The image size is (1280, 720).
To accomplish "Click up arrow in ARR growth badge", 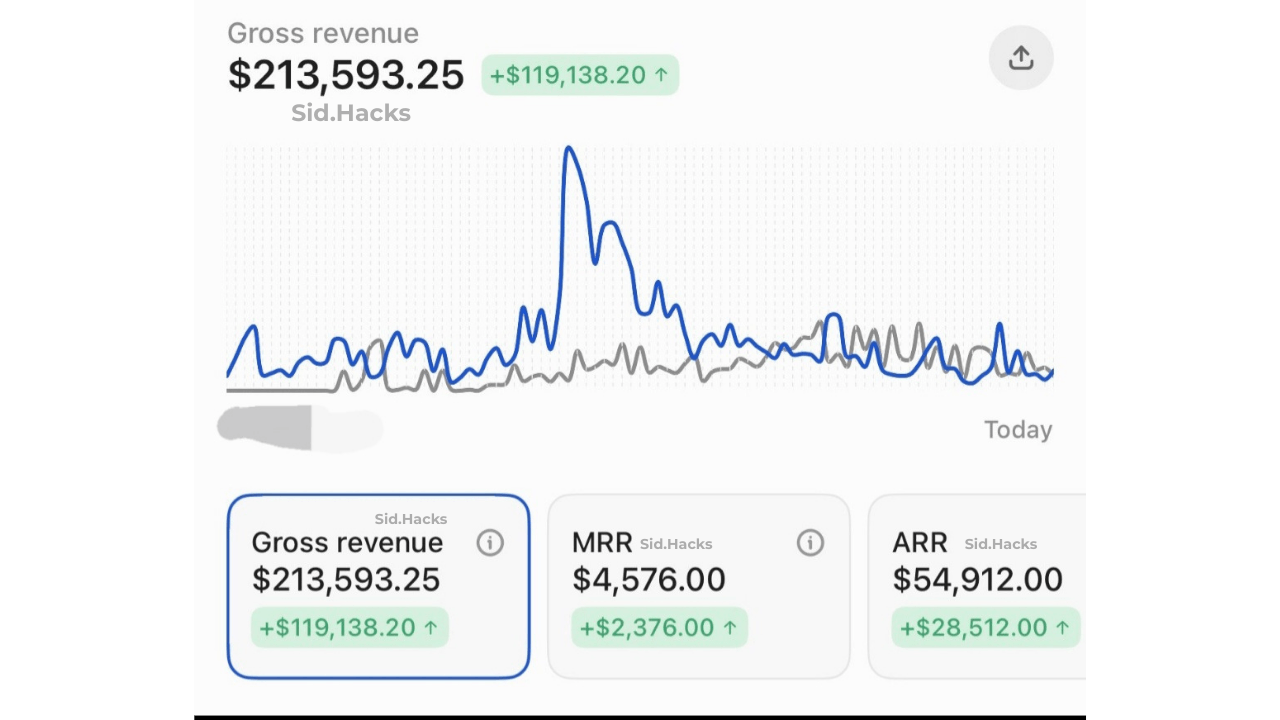I will coord(1062,628).
